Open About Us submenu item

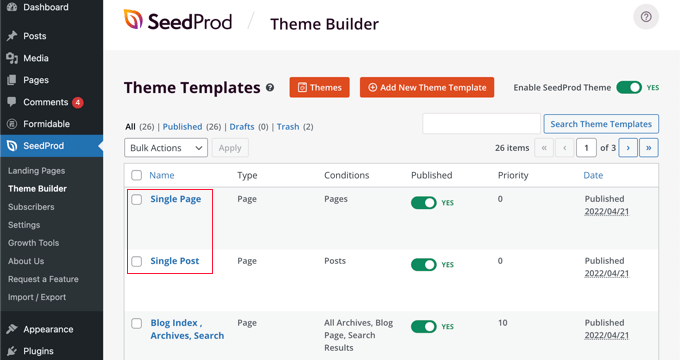click(26, 261)
